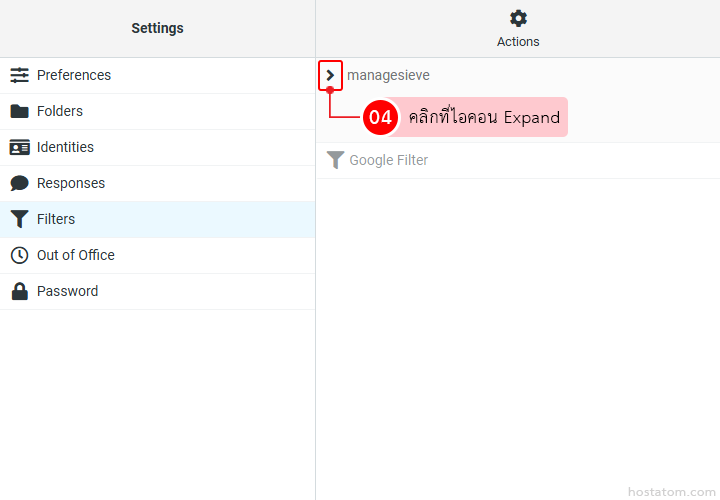Image resolution: width=720 pixels, height=500 pixels.
Task: Click the Preferences sliders icon
Action: 19,75
